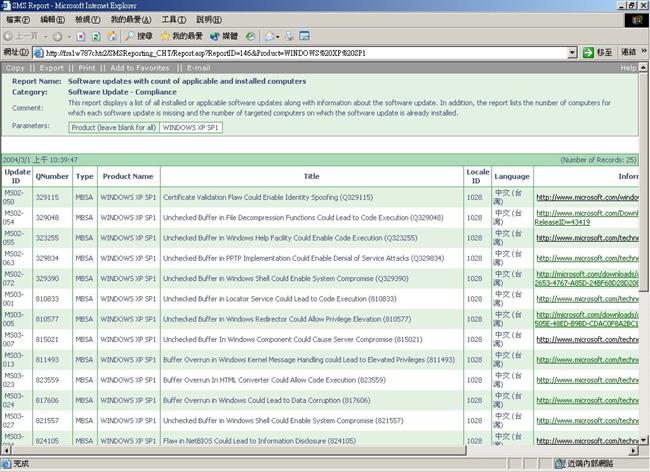Click the Mail envelope toolbar icon

click(269, 36)
